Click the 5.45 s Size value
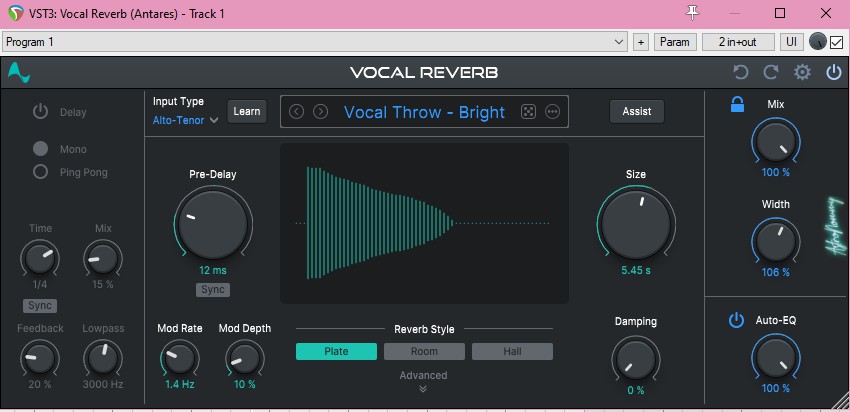 coord(636,270)
